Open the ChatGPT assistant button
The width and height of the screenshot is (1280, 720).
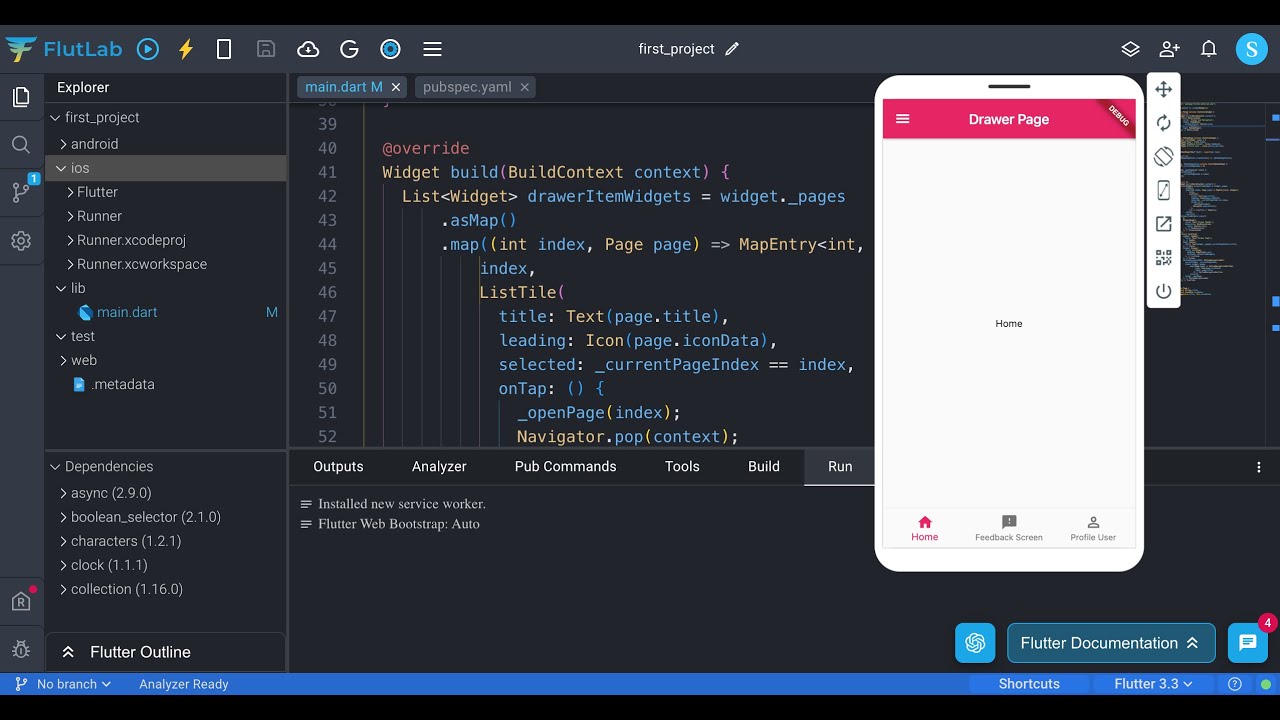[975, 643]
